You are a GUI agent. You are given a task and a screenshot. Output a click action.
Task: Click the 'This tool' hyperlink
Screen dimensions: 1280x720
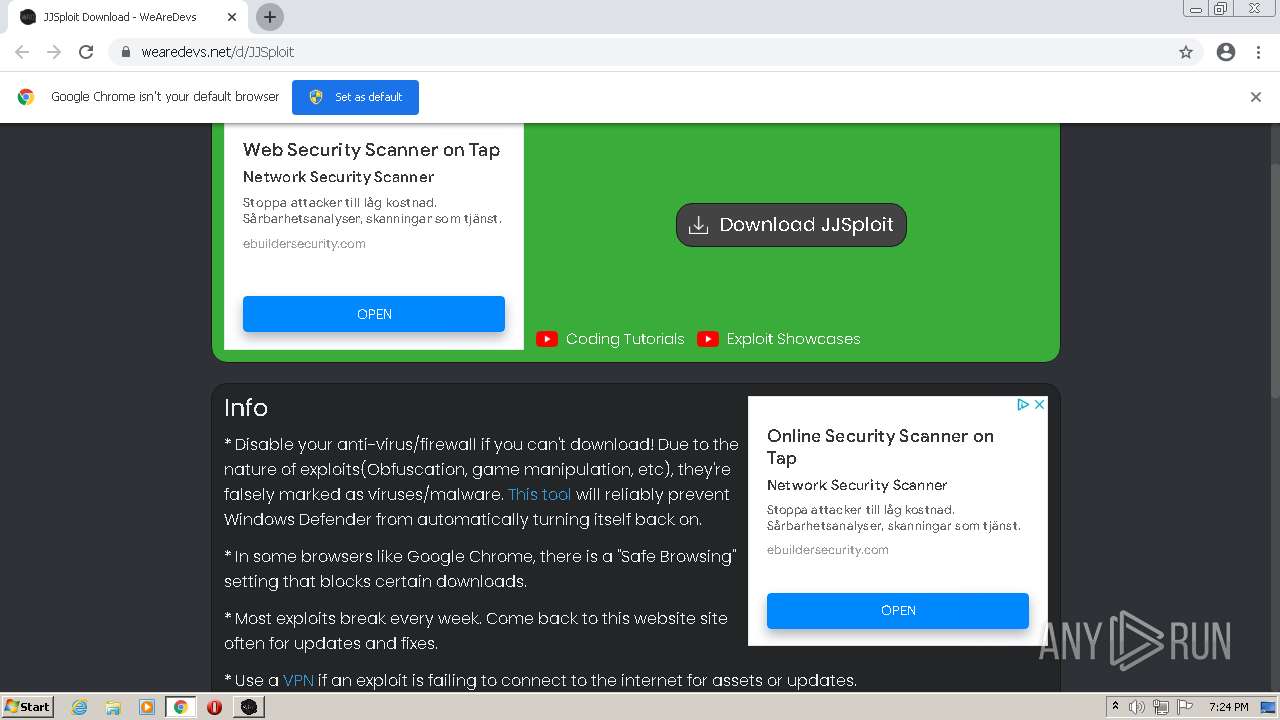tap(540, 494)
